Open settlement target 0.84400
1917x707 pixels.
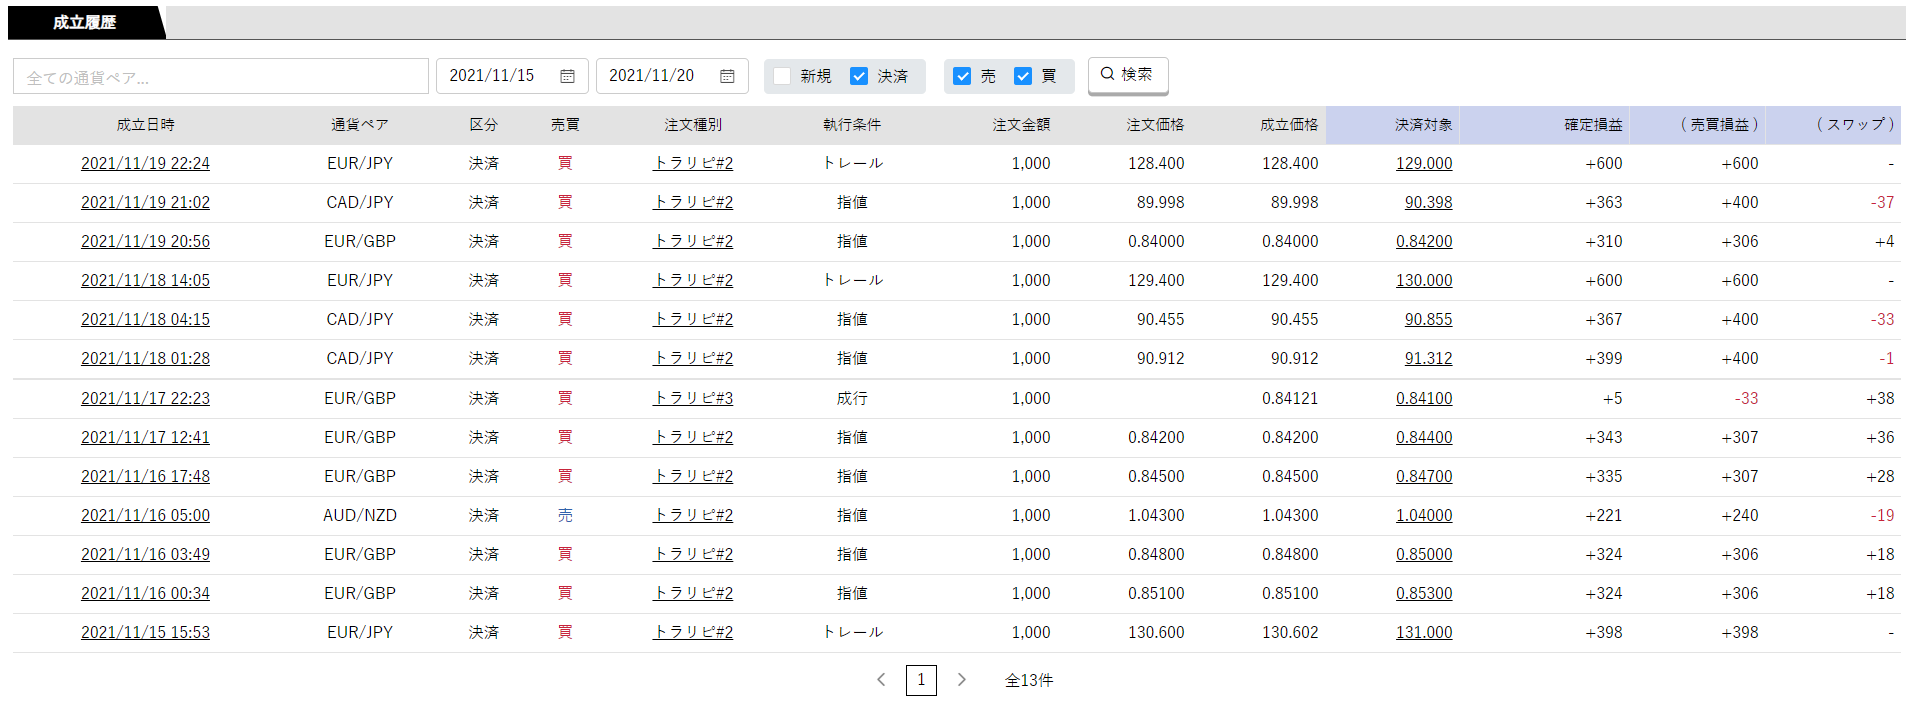coord(1424,437)
